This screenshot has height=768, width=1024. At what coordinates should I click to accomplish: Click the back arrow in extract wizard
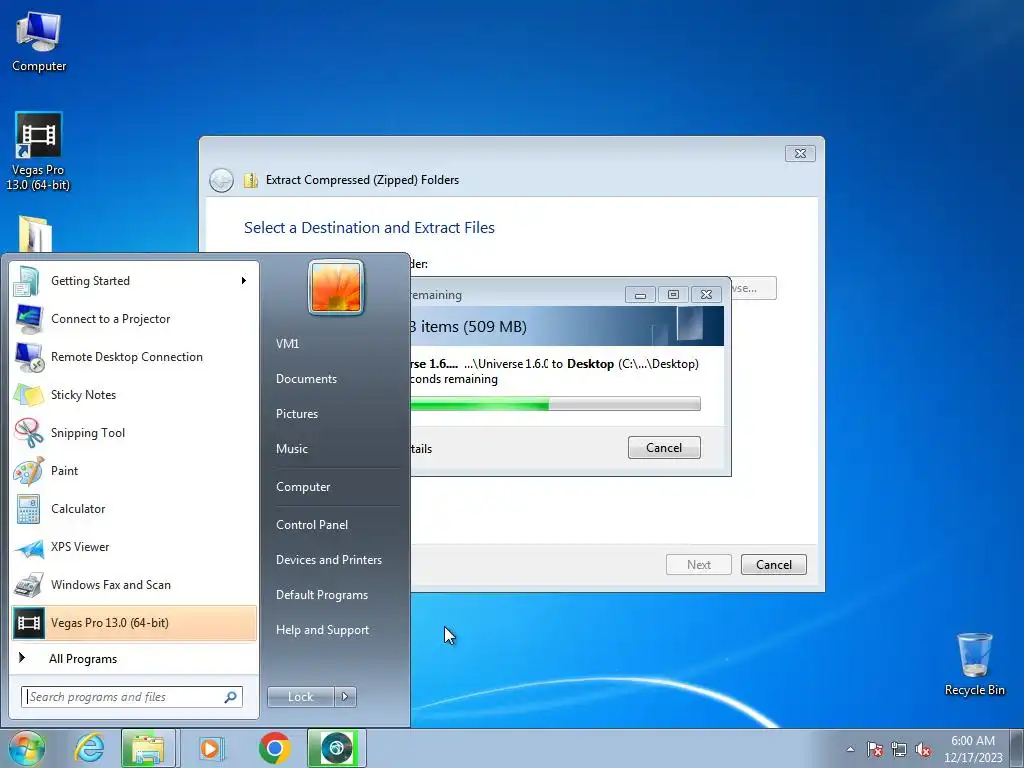[x=221, y=180]
